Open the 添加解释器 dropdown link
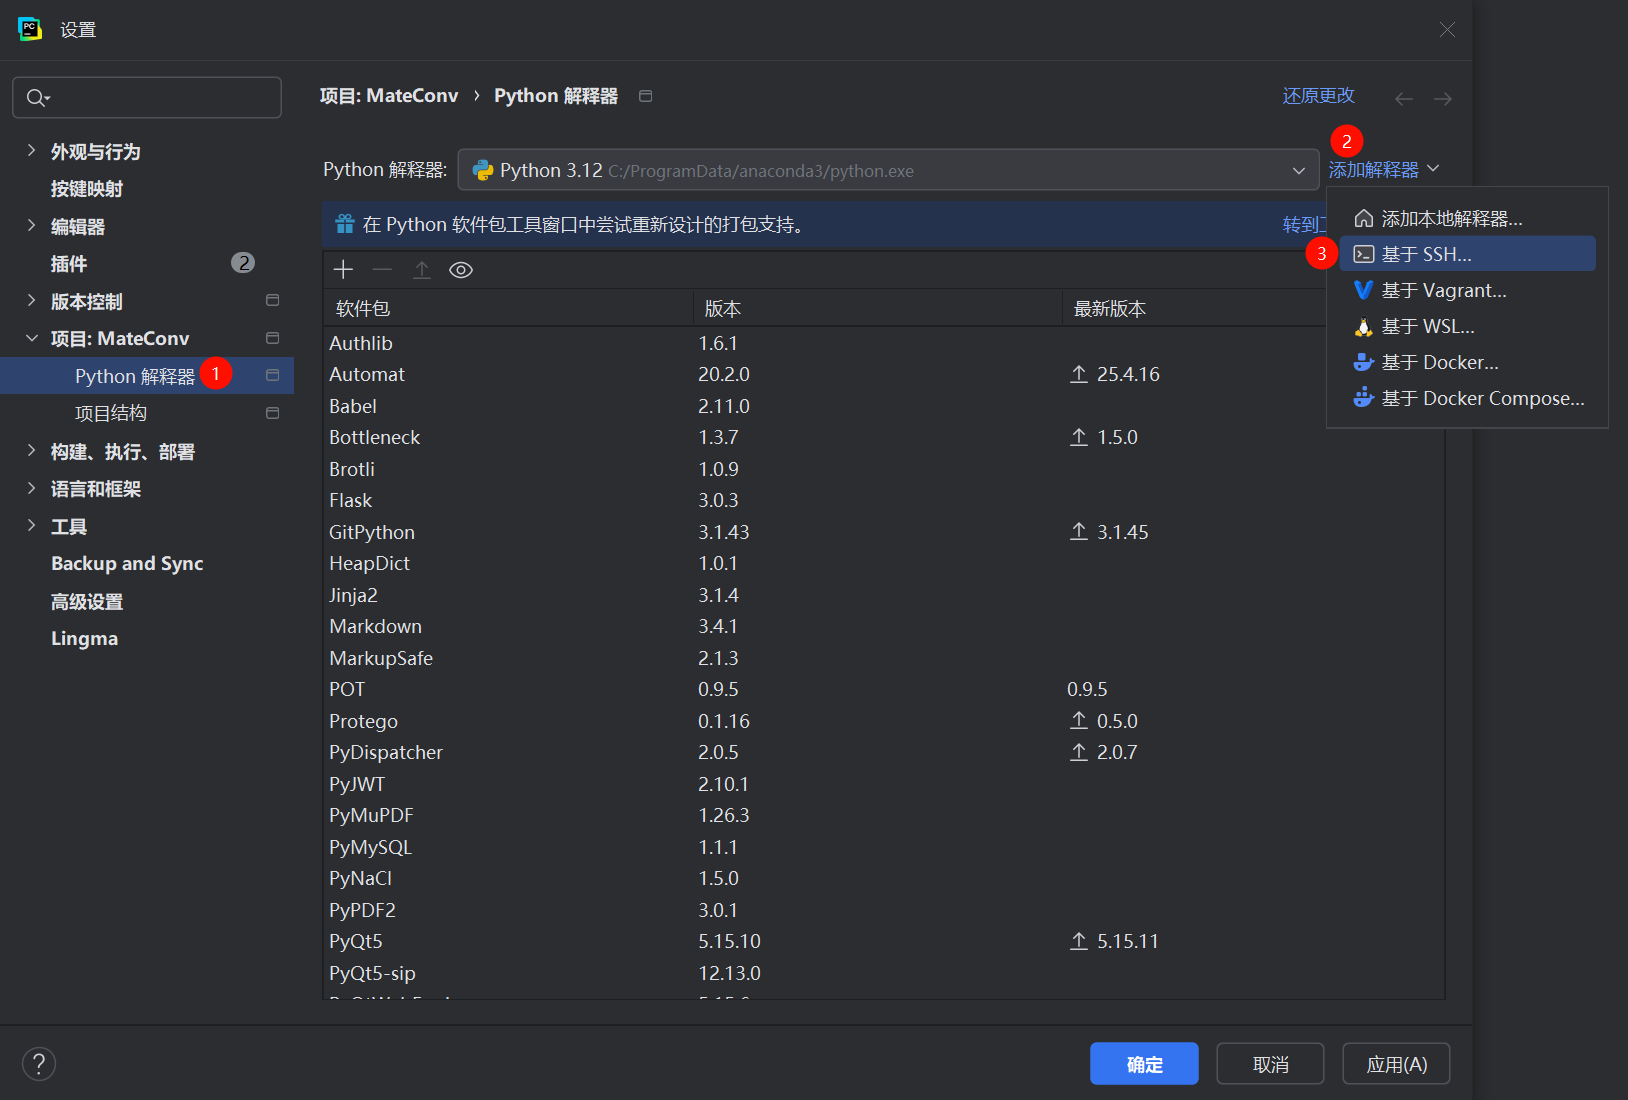The width and height of the screenshot is (1628, 1100). [x=1384, y=169]
